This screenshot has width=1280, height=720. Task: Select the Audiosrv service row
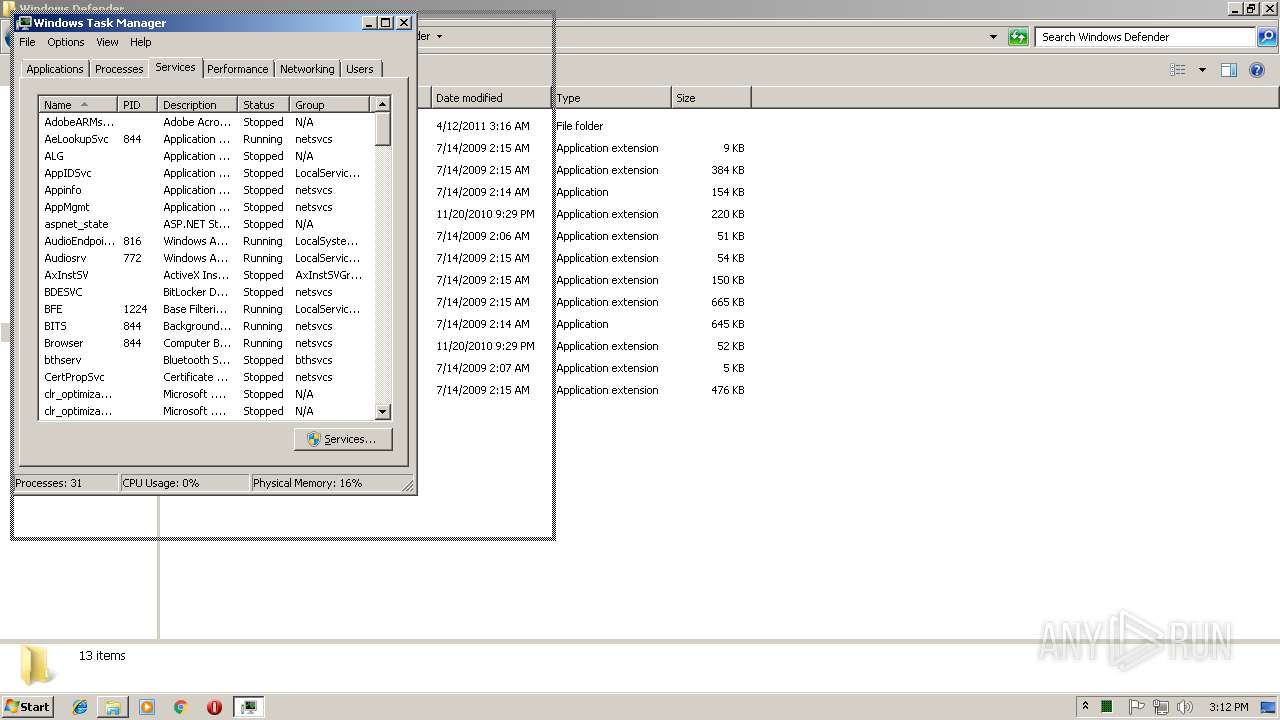coord(206,258)
